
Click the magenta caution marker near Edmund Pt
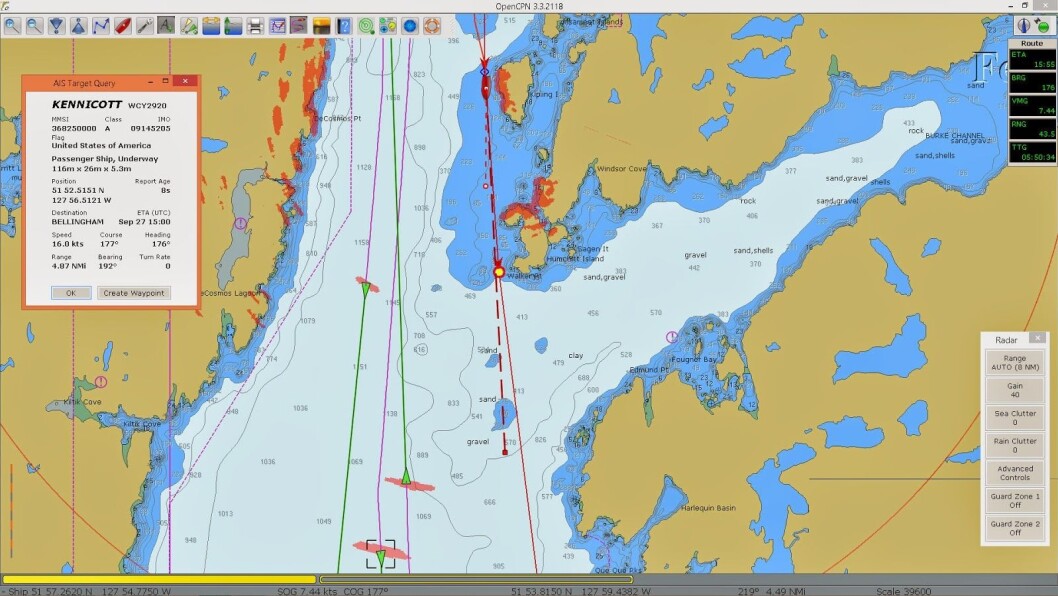[671, 337]
